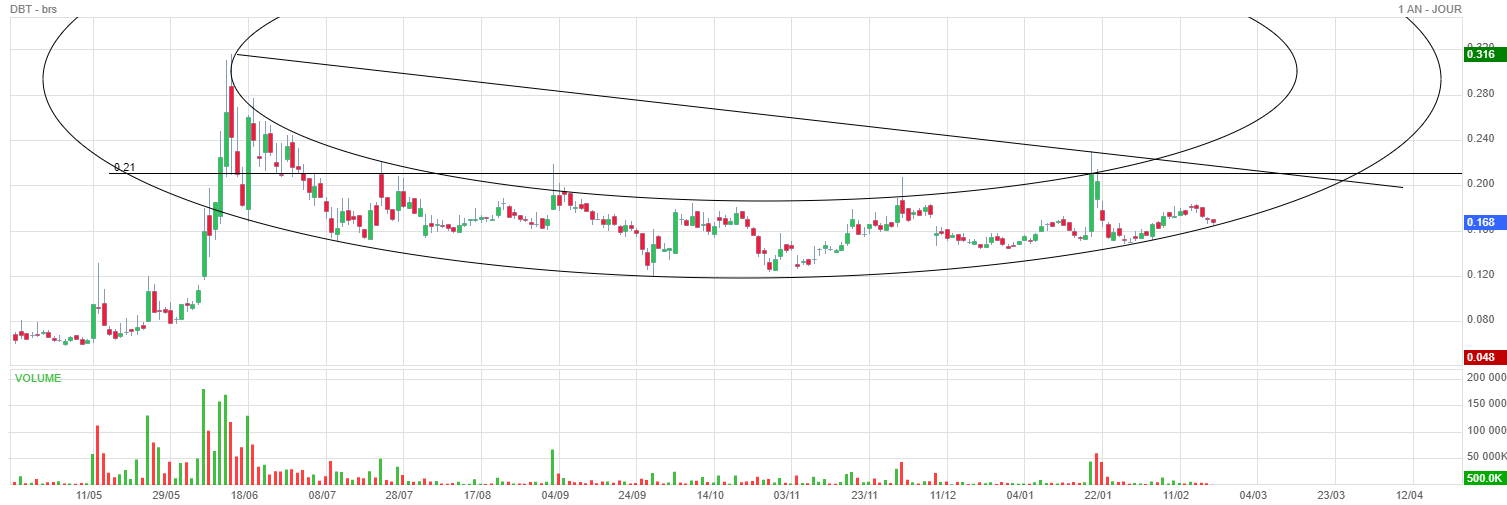This screenshot has height=505, width=1507.
Task: Click the 11/02 date on time axis
Action: point(1176,495)
